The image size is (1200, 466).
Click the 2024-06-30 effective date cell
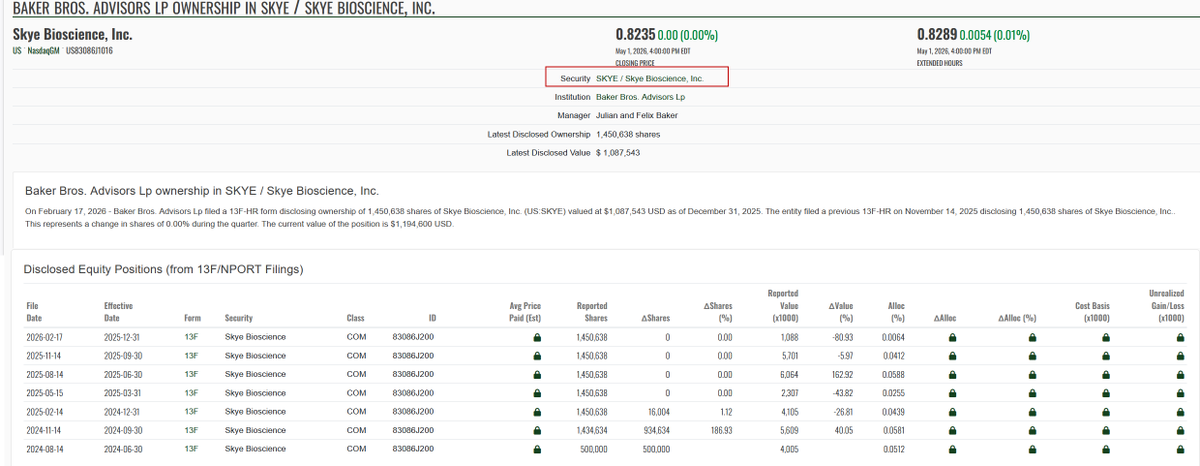(x=122, y=450)
